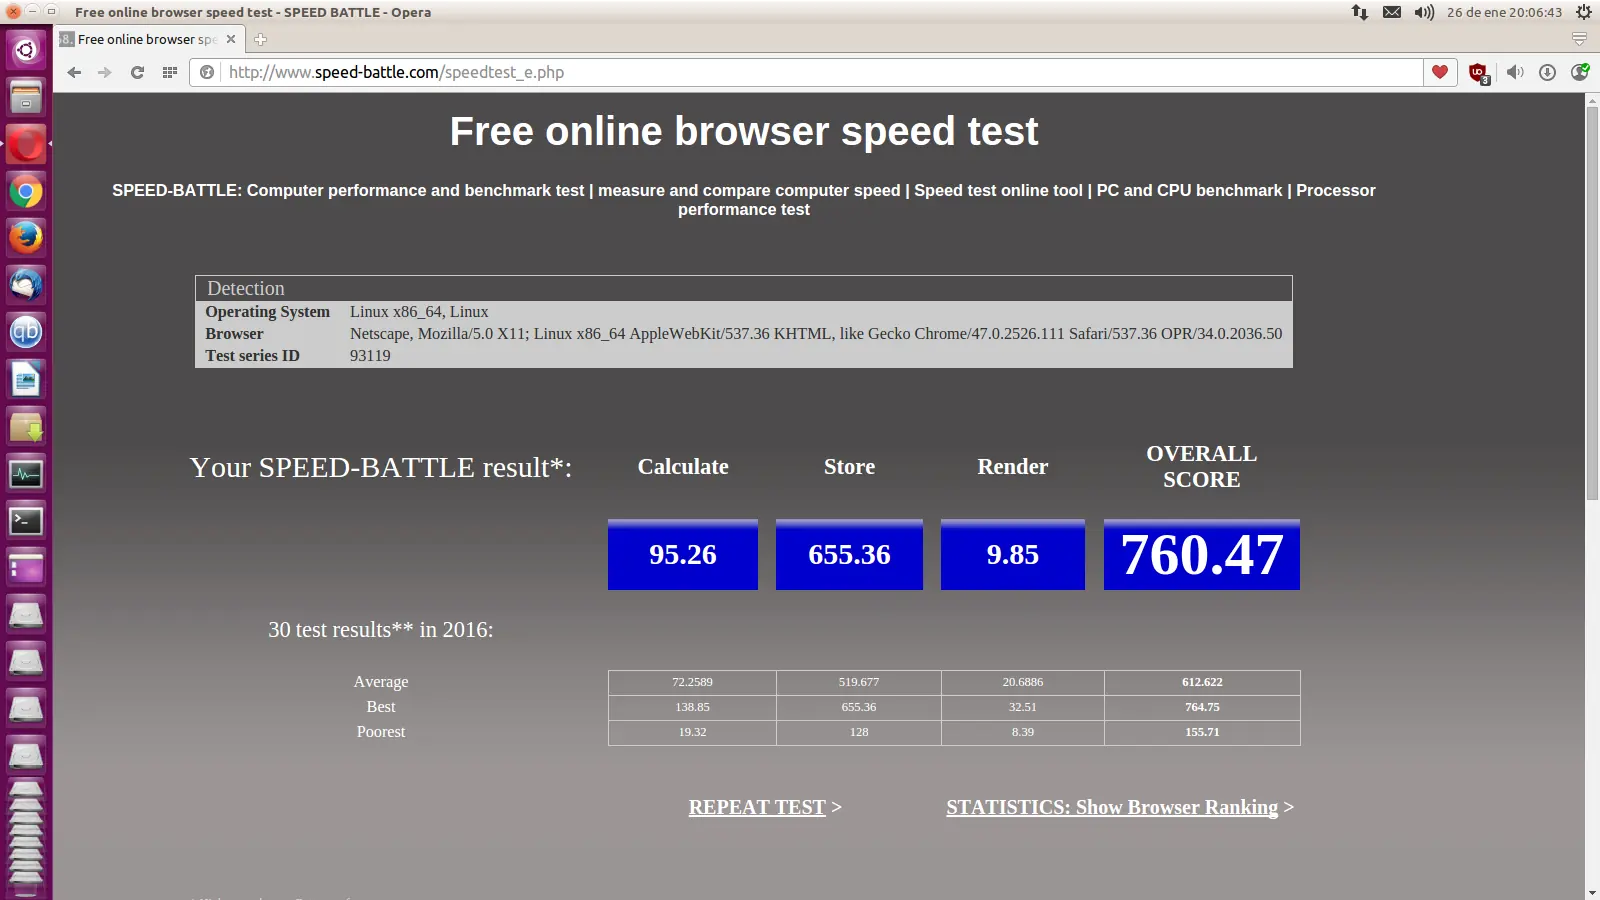1600x900 pixels.
Task: Click poorest calculate value 19.32
Action: pyautogui.click(x=692, y=732)
